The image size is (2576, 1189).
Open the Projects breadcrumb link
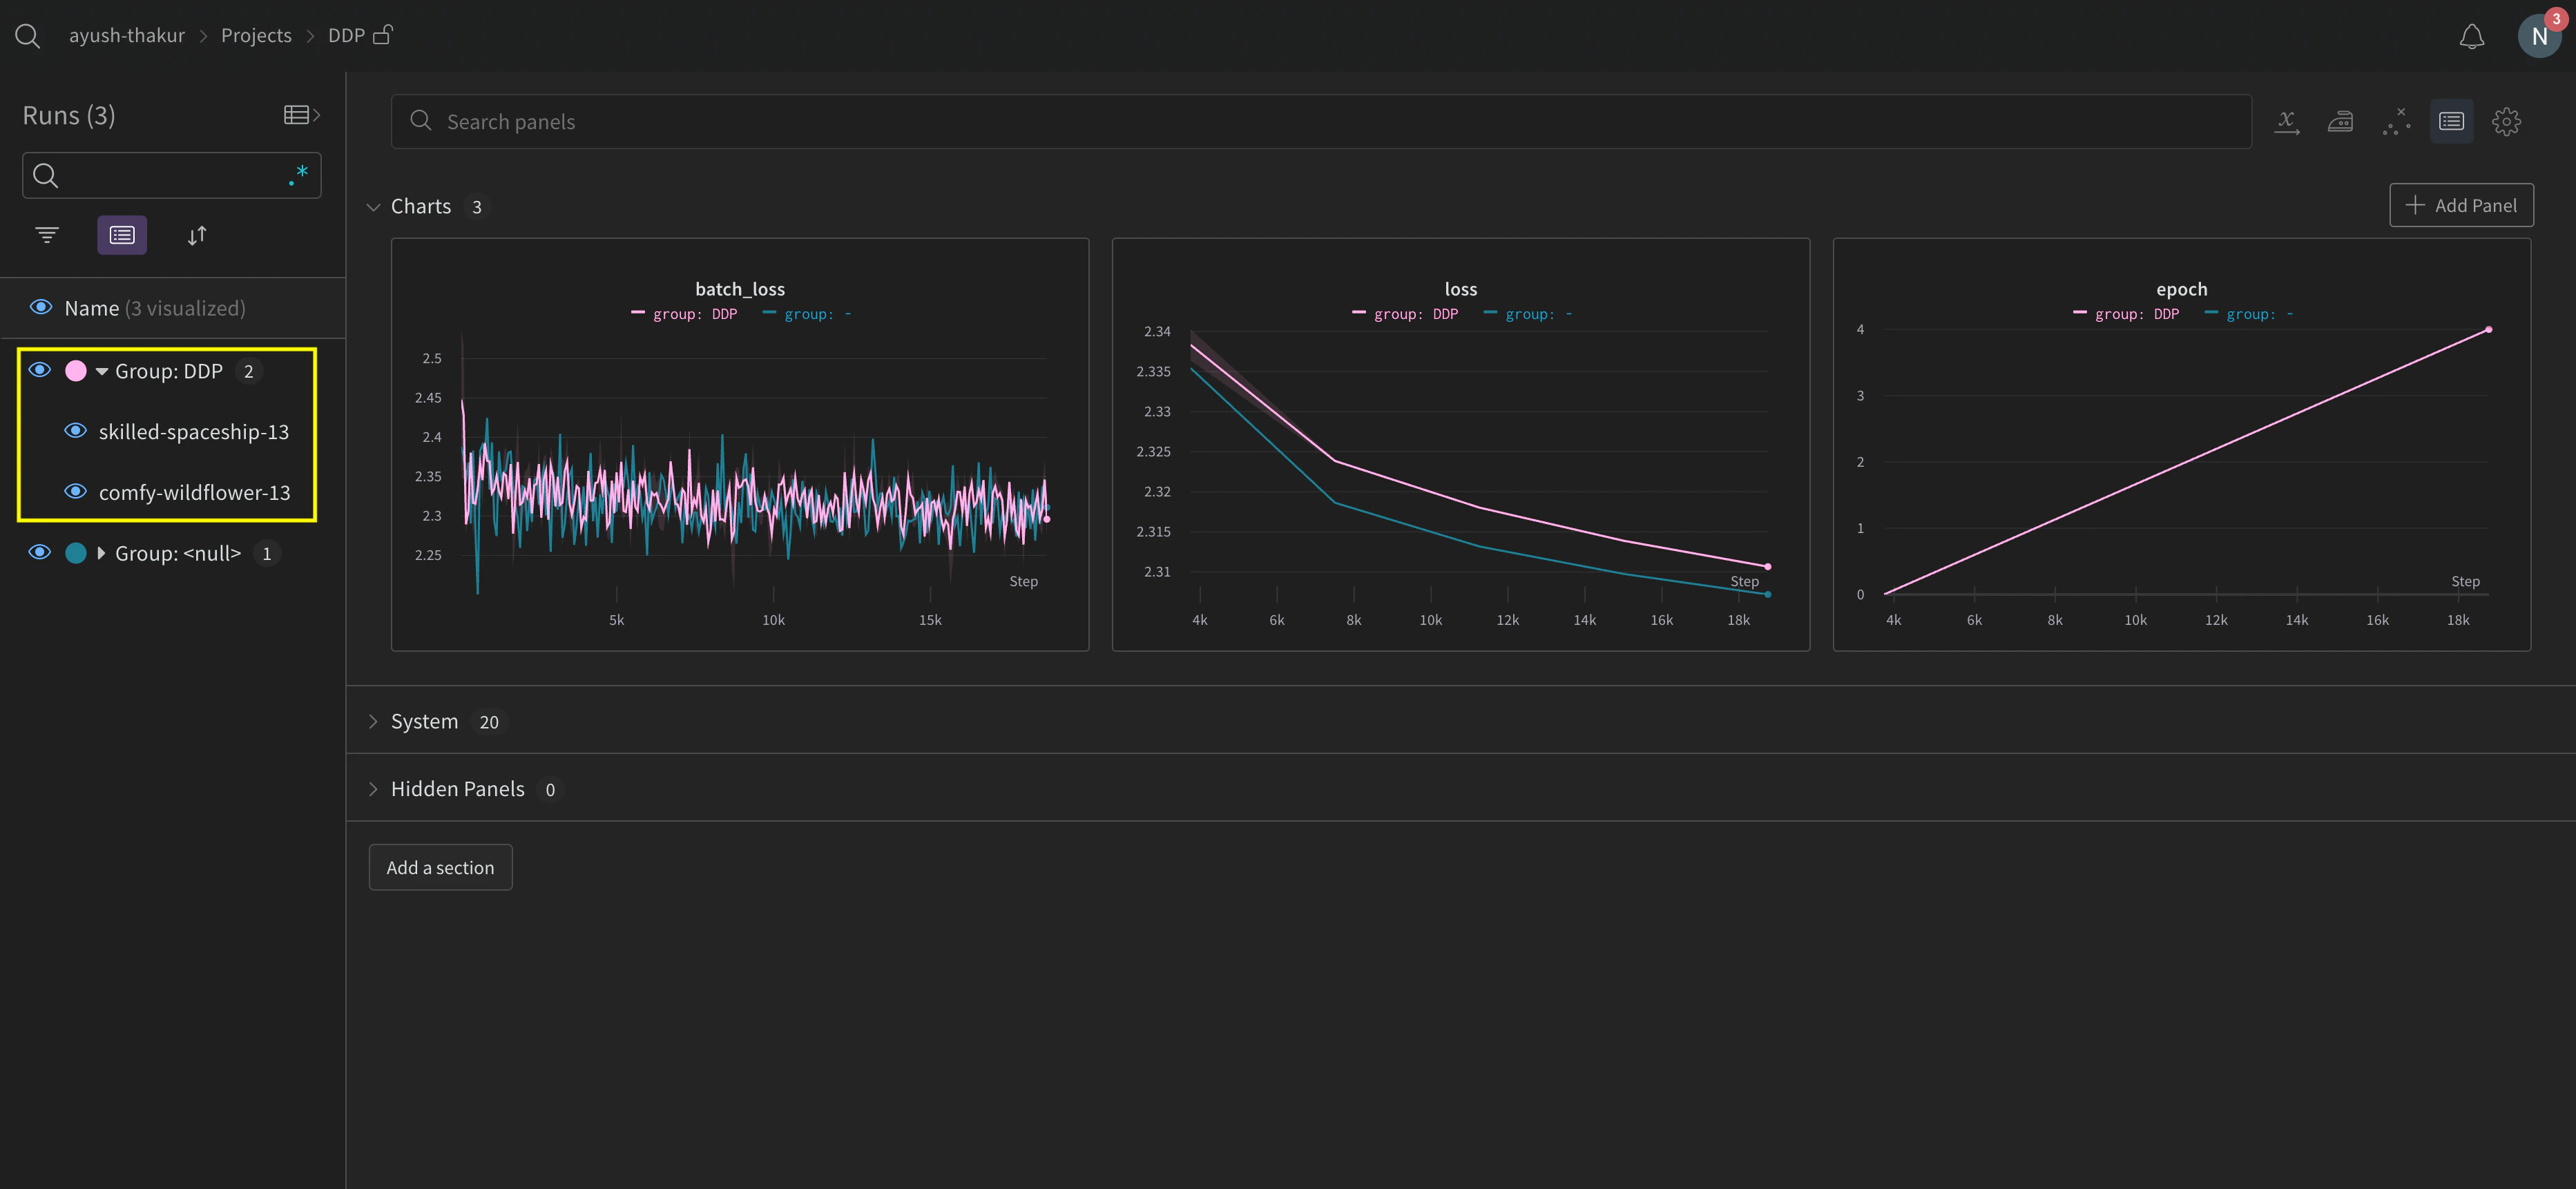coord(255,34)
